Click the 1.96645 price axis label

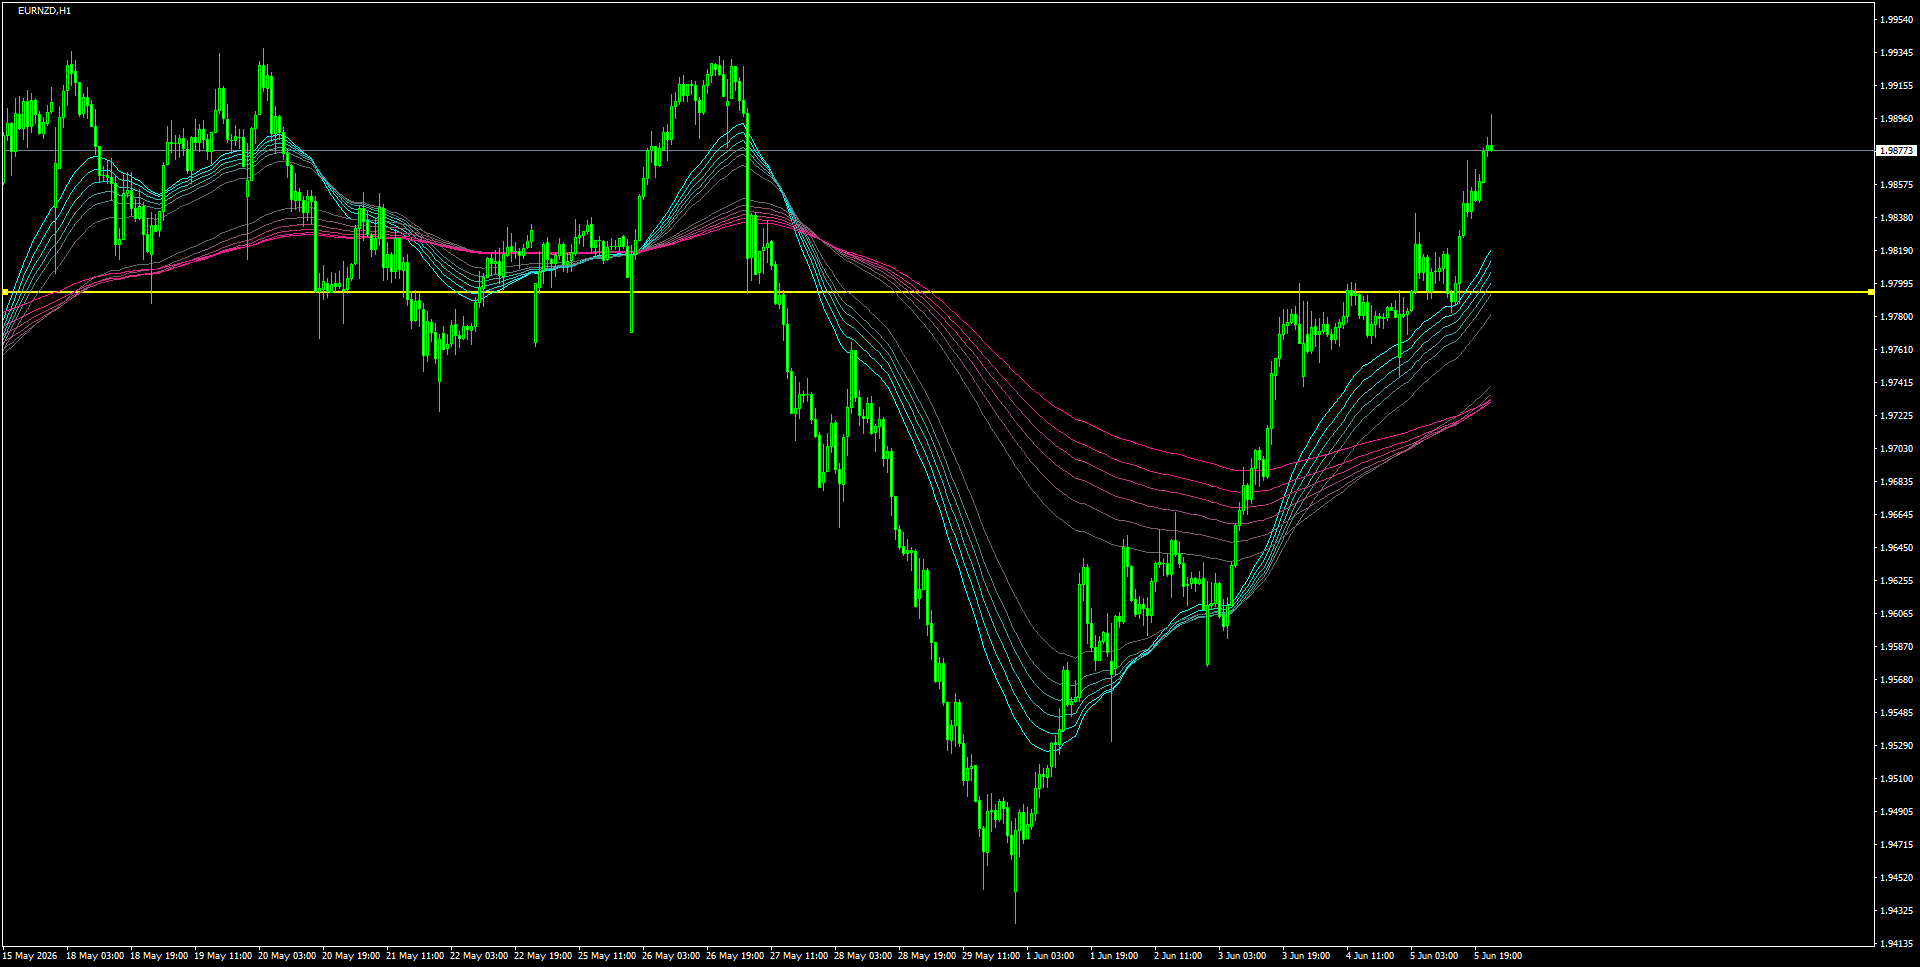click(1897, 515)
